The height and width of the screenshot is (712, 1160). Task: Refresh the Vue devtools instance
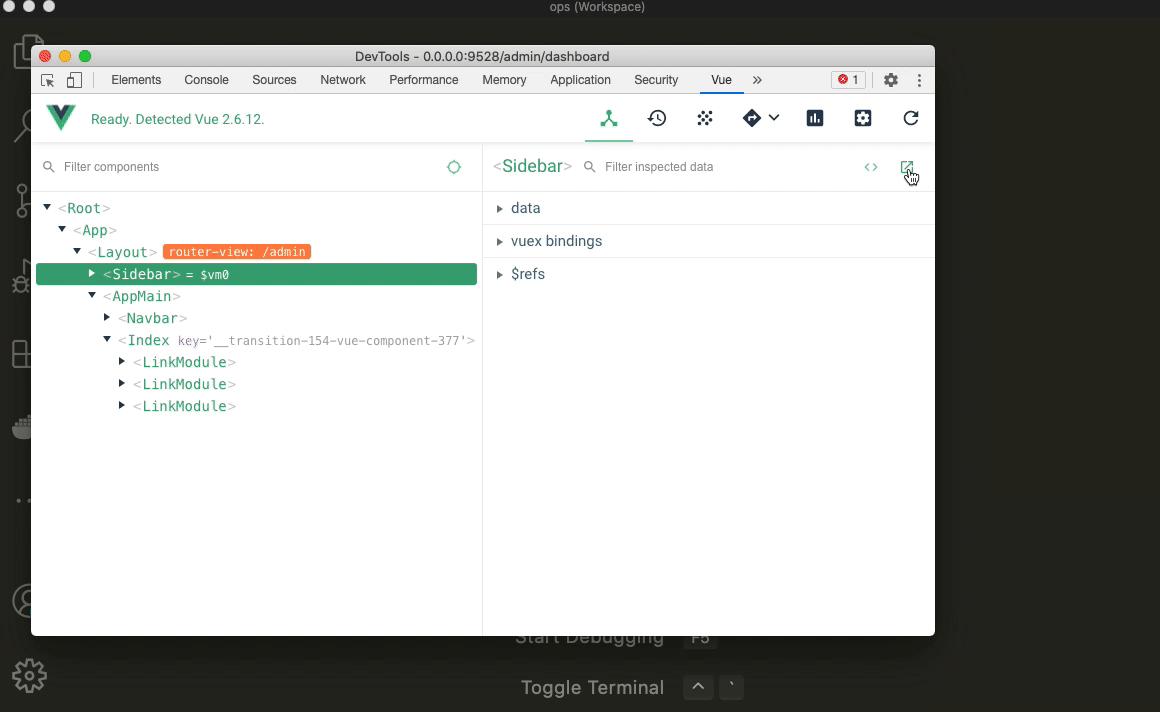pyautogui.click(x=910, y=118)
